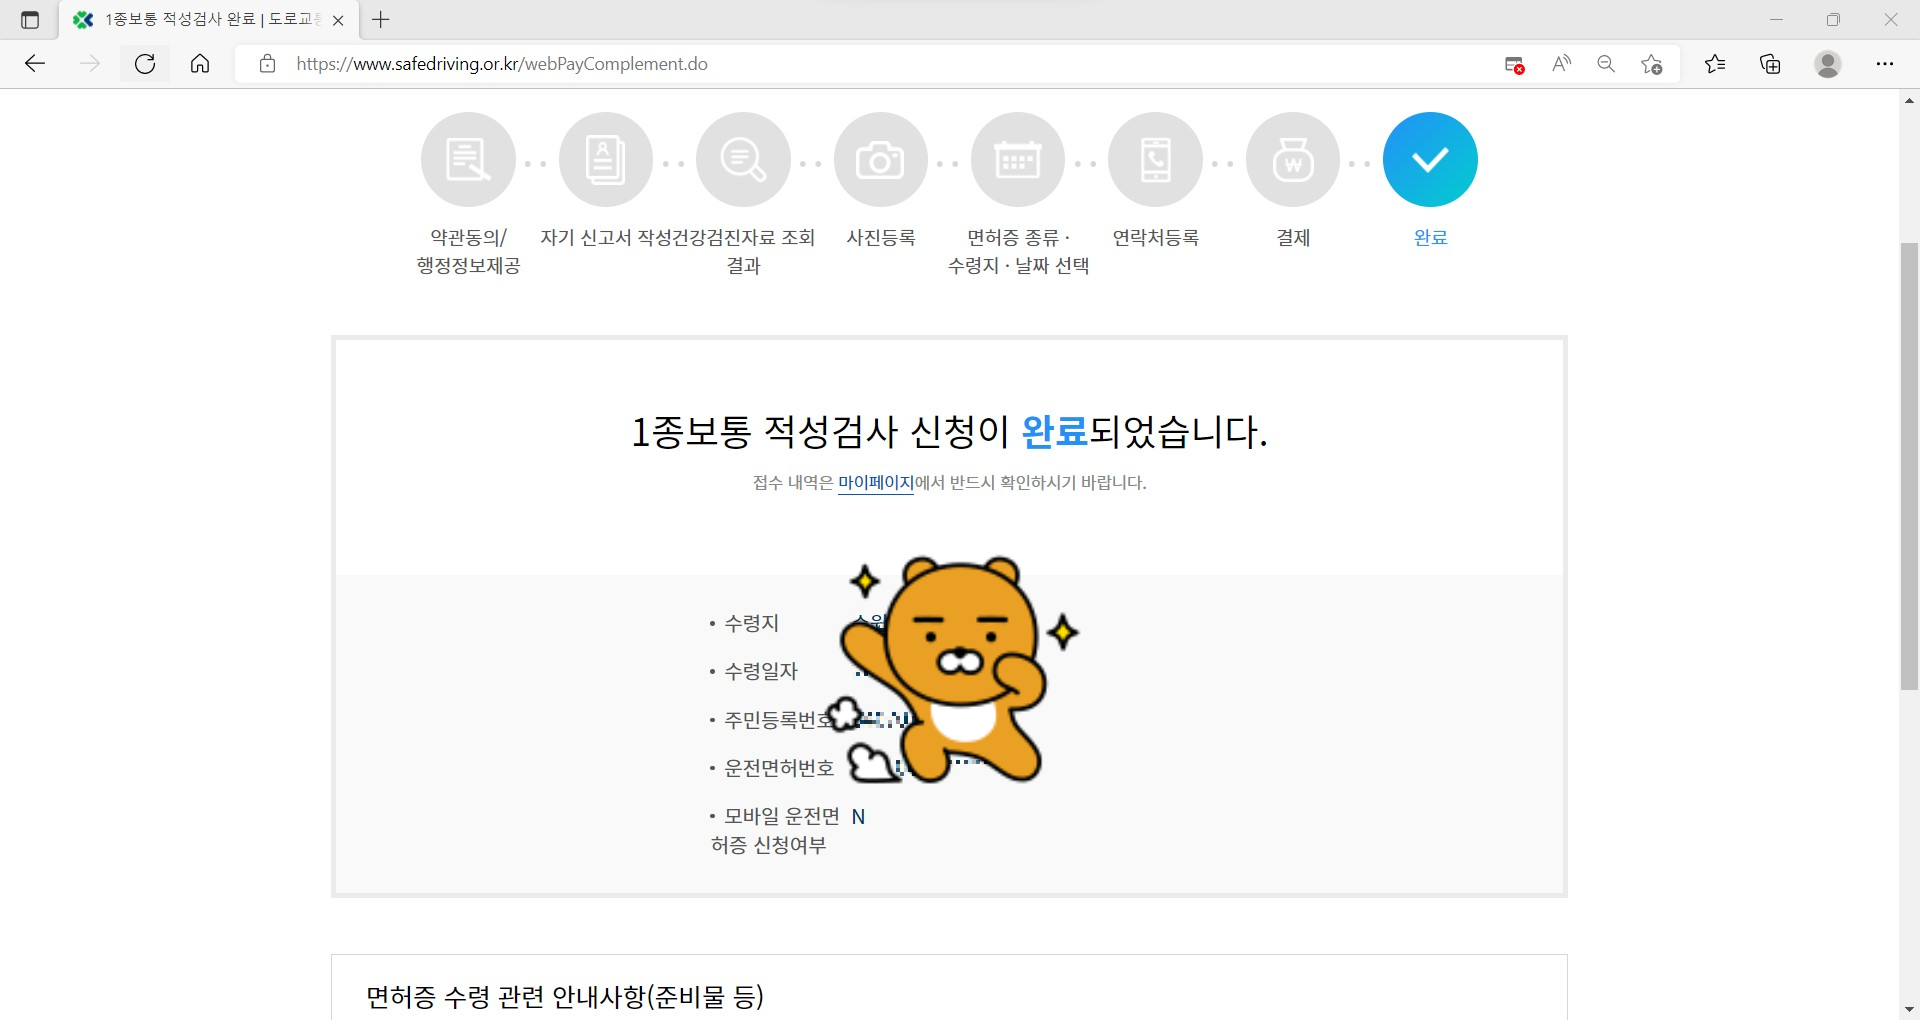
Task: Open the 마이페이지 link
Action: point(876,482)
